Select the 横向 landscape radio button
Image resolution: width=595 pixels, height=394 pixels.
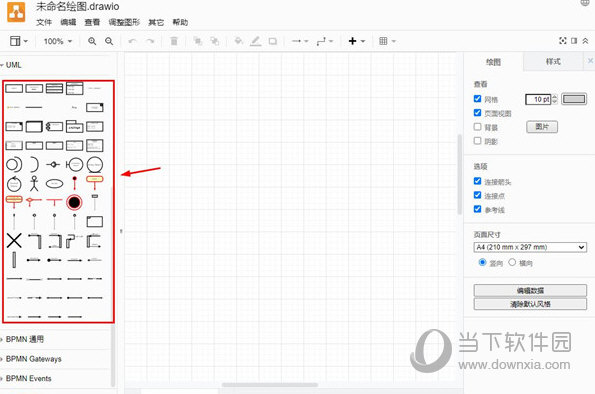[512, 262]
